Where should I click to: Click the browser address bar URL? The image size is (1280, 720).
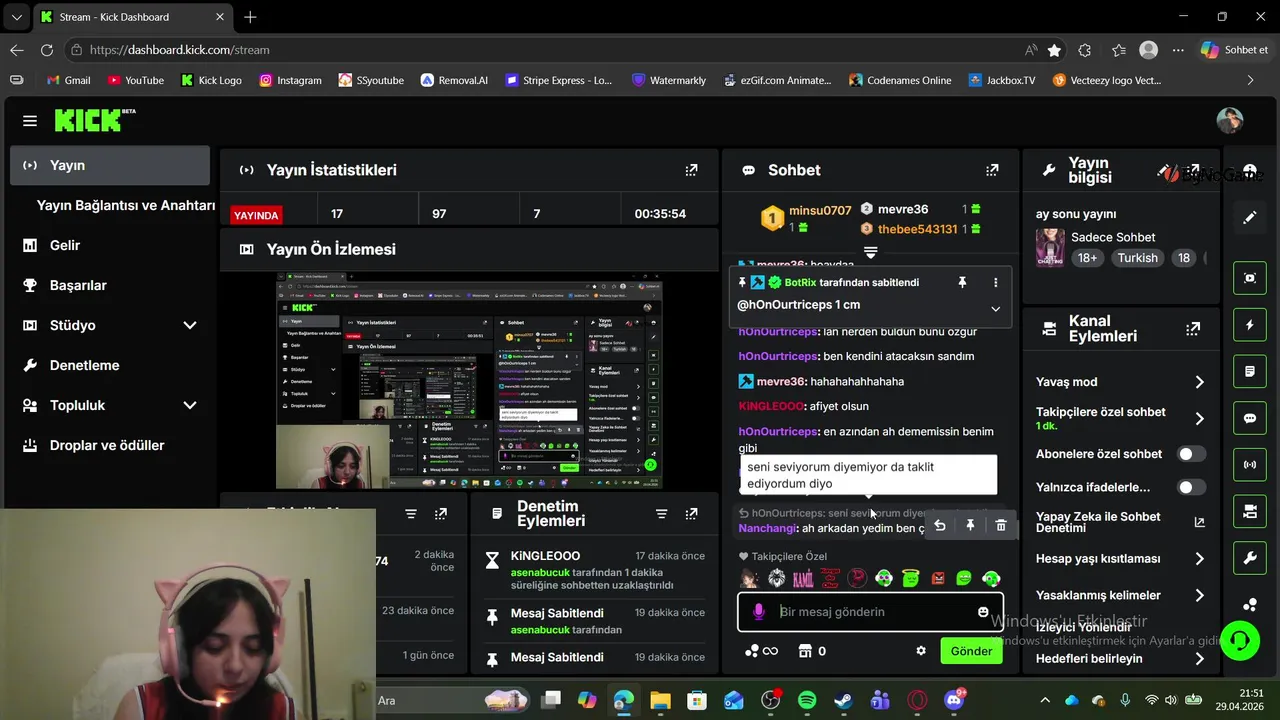pos(179,50)
